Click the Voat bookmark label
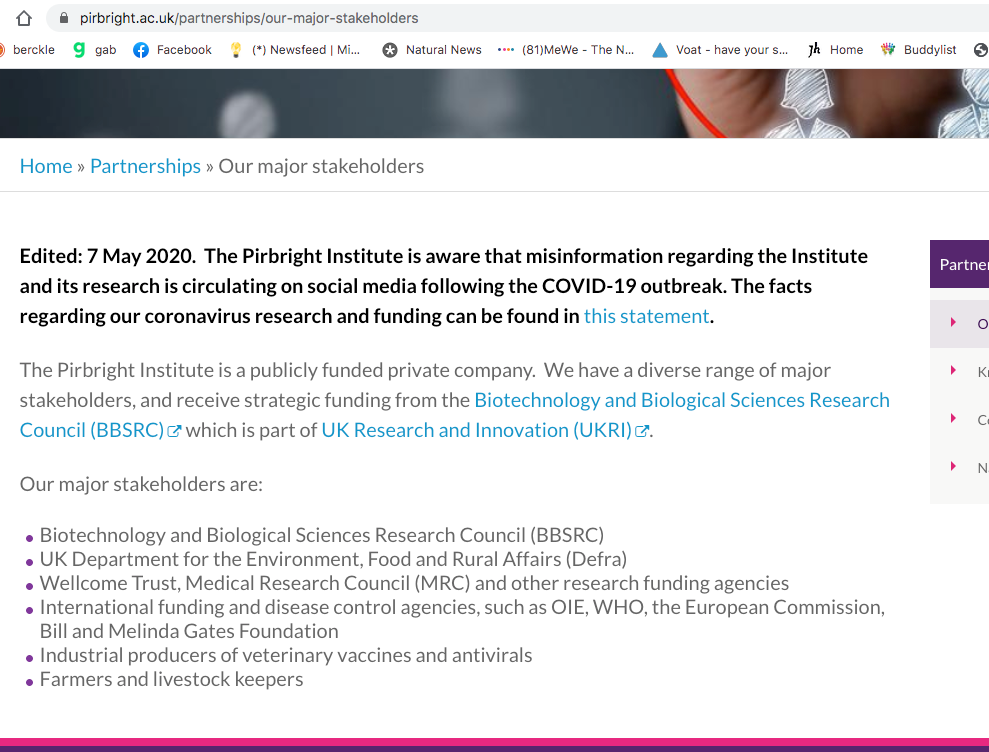Screen dimensions: 989x752 pos(732,50)
